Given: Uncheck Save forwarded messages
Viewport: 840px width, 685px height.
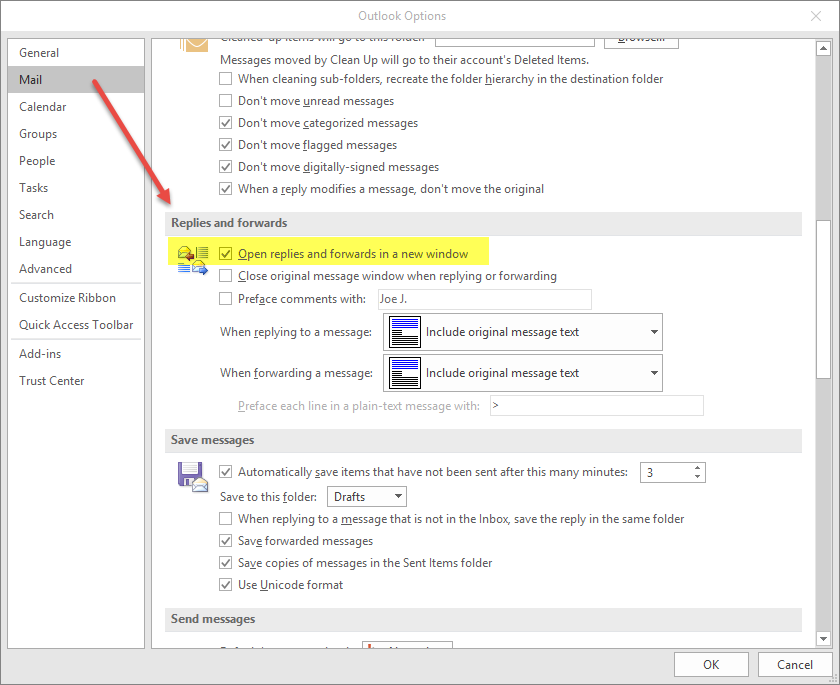Looking at the screenshot, I should pos(226,540).
